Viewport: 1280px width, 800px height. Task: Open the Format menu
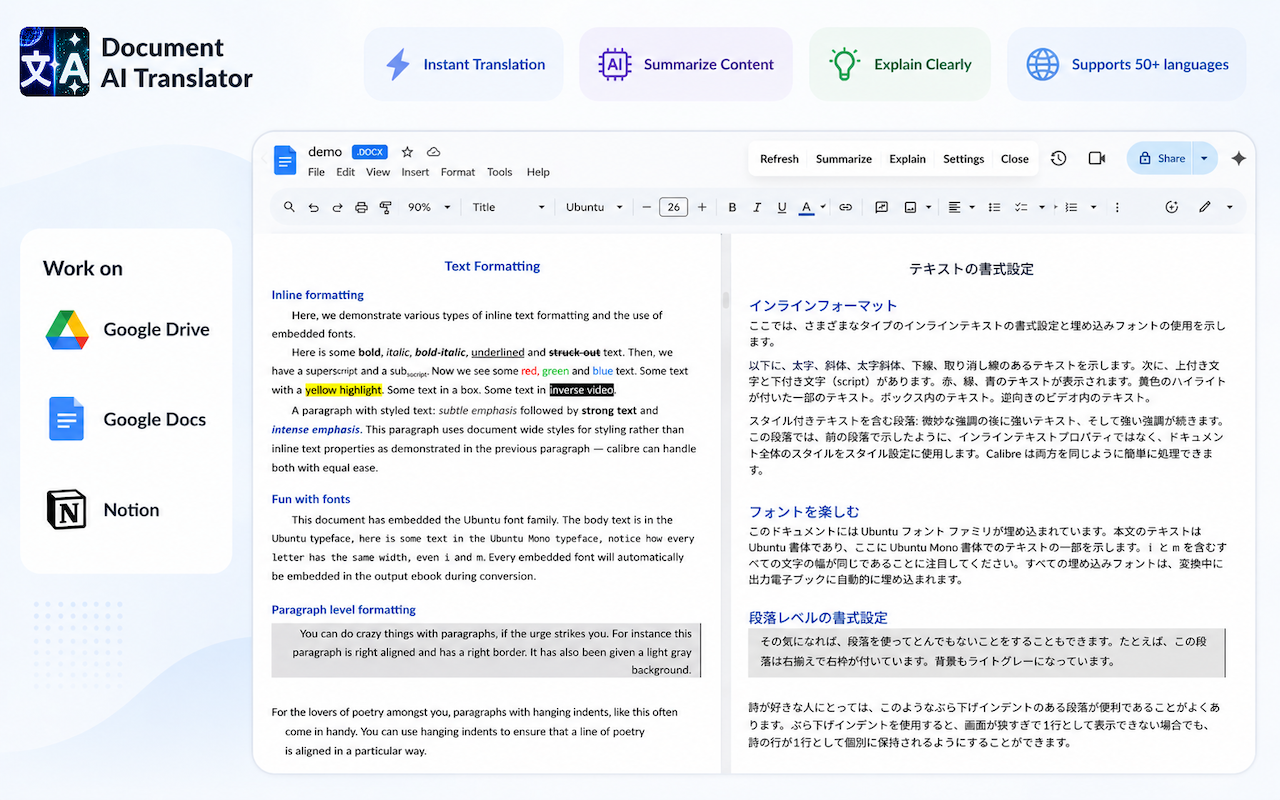[x=458, y=172]
